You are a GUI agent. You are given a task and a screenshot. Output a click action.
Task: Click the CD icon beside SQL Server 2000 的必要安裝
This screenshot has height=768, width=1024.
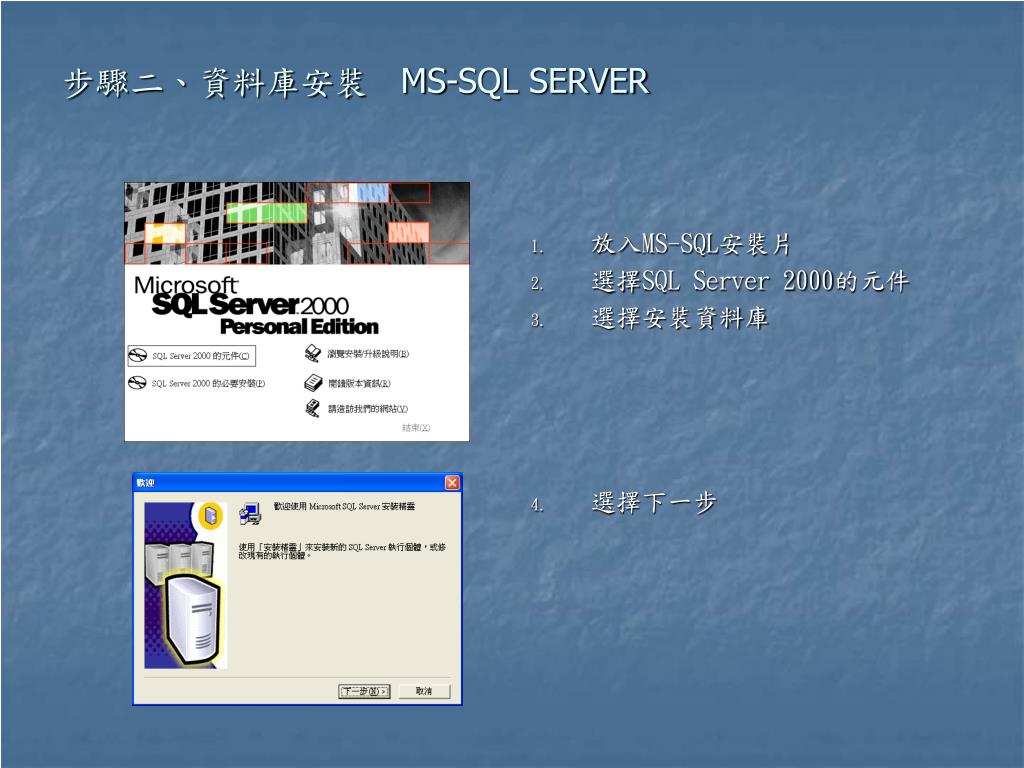tap(137, 383)
